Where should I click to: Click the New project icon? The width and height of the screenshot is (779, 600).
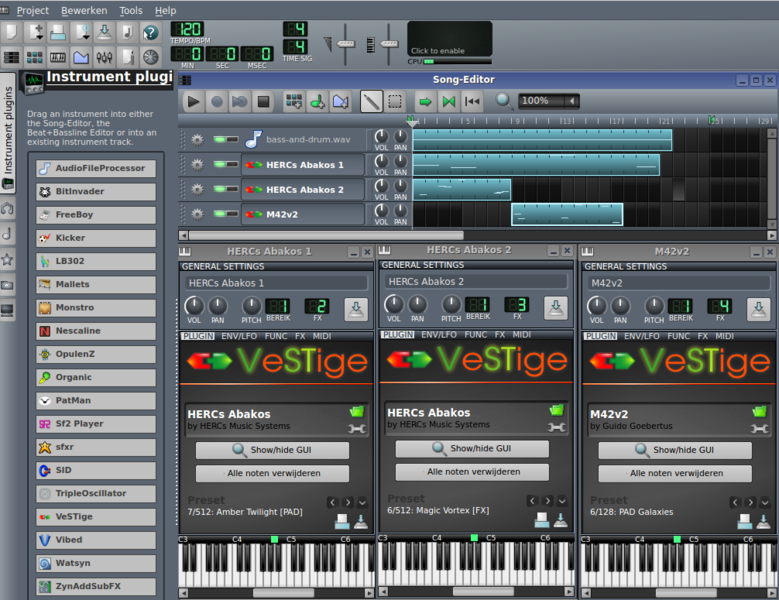(11, 32)
